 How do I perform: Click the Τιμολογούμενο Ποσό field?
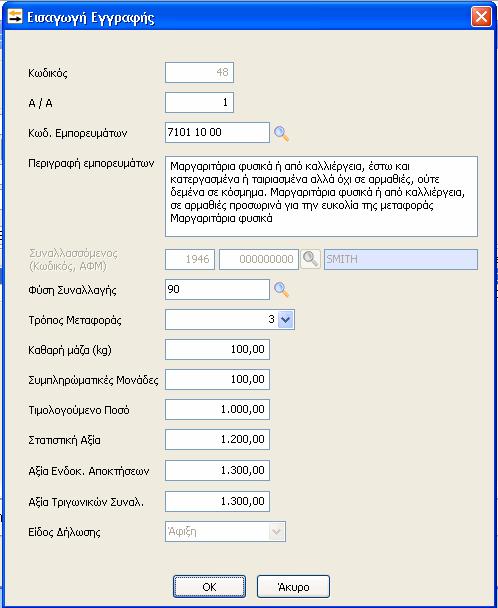point(217,410)
